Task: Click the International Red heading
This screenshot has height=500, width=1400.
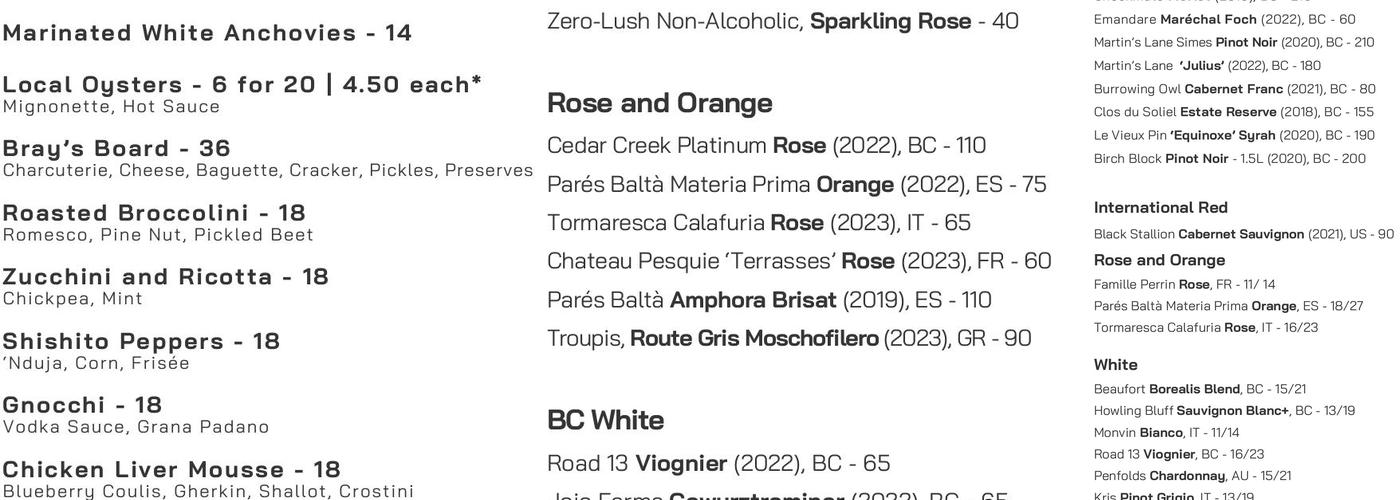Action: point(1160,208)
